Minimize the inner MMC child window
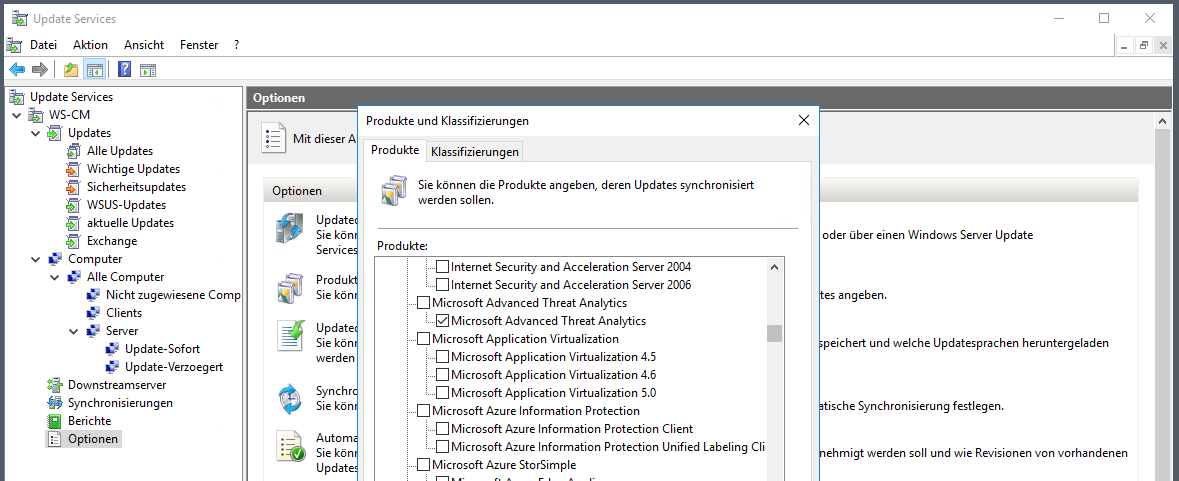 pyautogui.click(x=1125, y=45)
